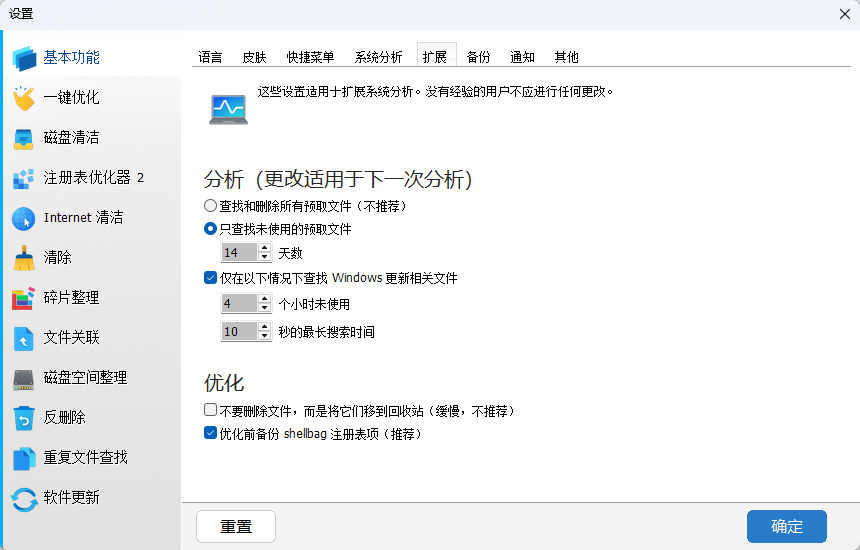
Task: Select 只查找未使用的预取文件 radio option
Action: (x=210, y=229)
